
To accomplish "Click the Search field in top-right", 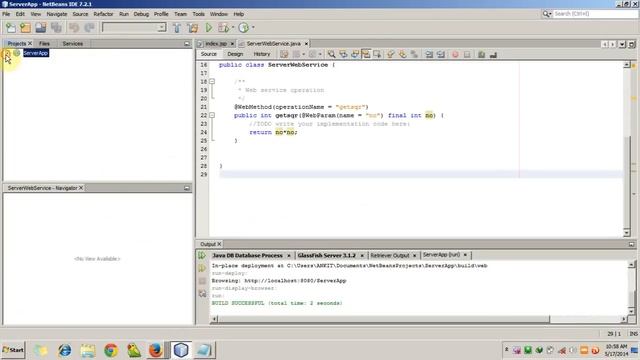I will point(595,14).
